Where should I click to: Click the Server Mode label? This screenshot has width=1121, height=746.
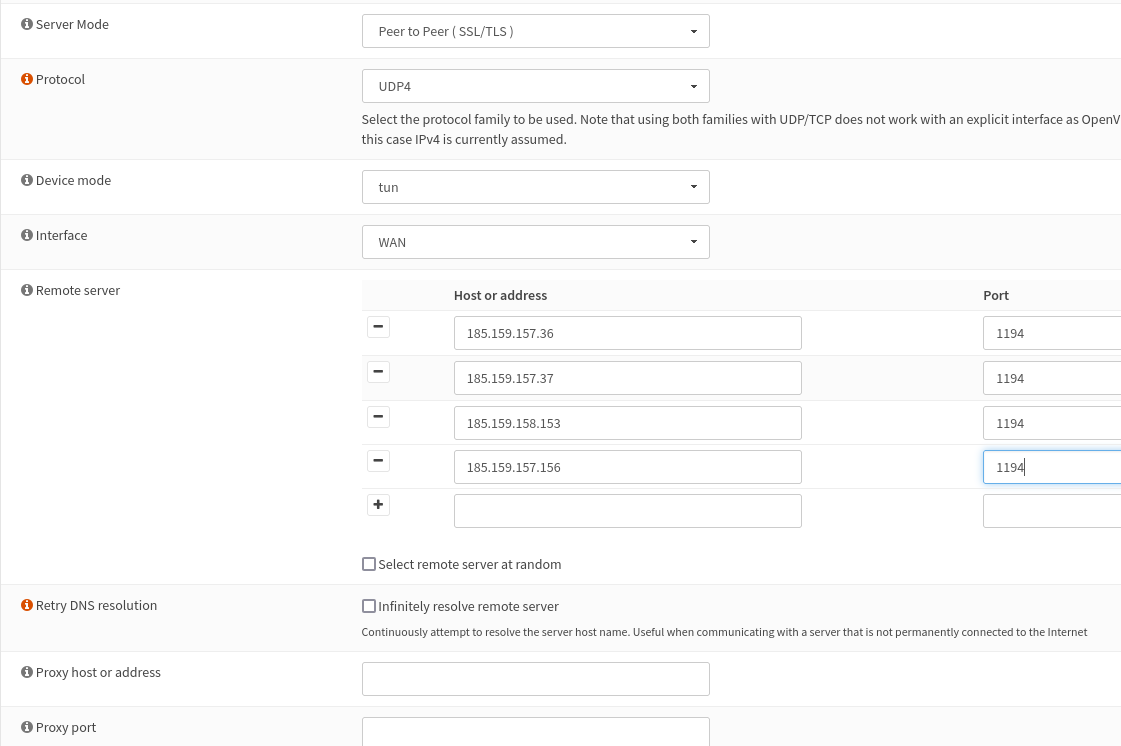[72, 24]
